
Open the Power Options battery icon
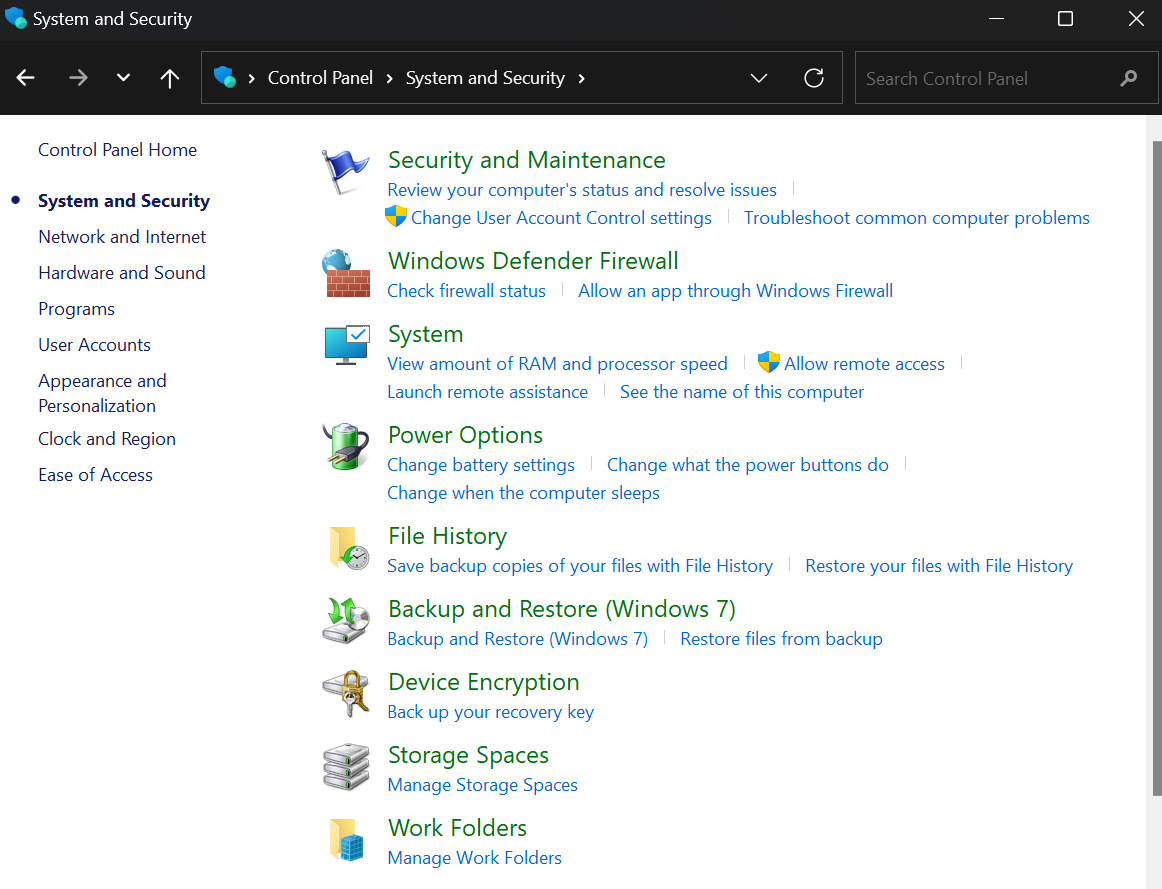click(x=346, y=447)
